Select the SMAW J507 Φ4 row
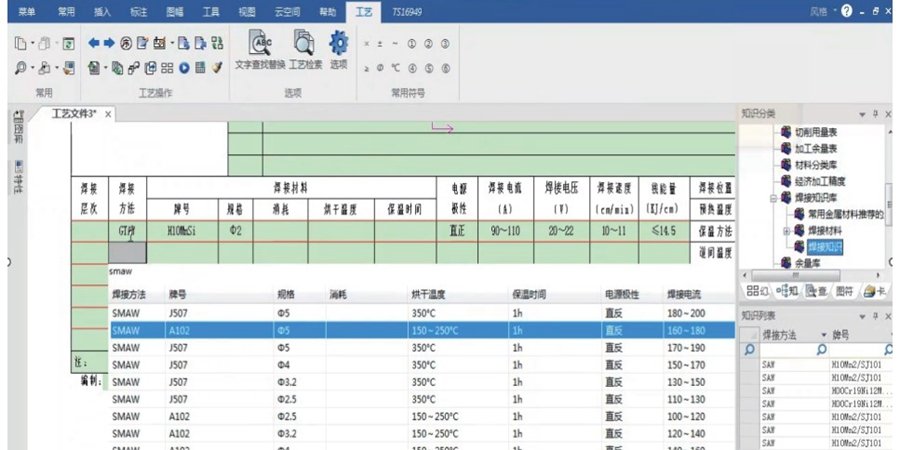Viewport: 900px width, 450px height. click(x=422, y=364)
